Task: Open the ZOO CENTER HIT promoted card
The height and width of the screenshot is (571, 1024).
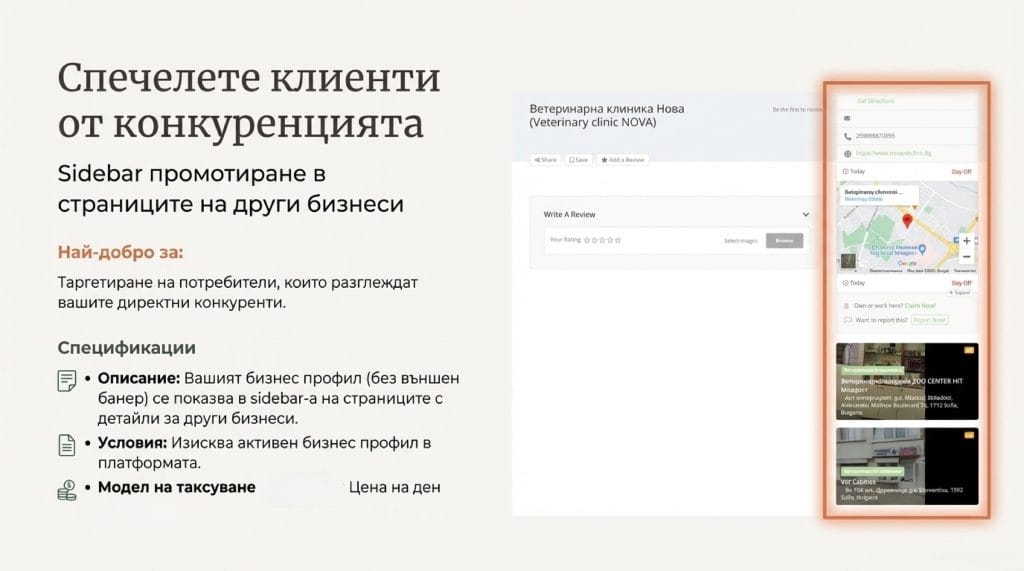Action: tap(907, 381)
